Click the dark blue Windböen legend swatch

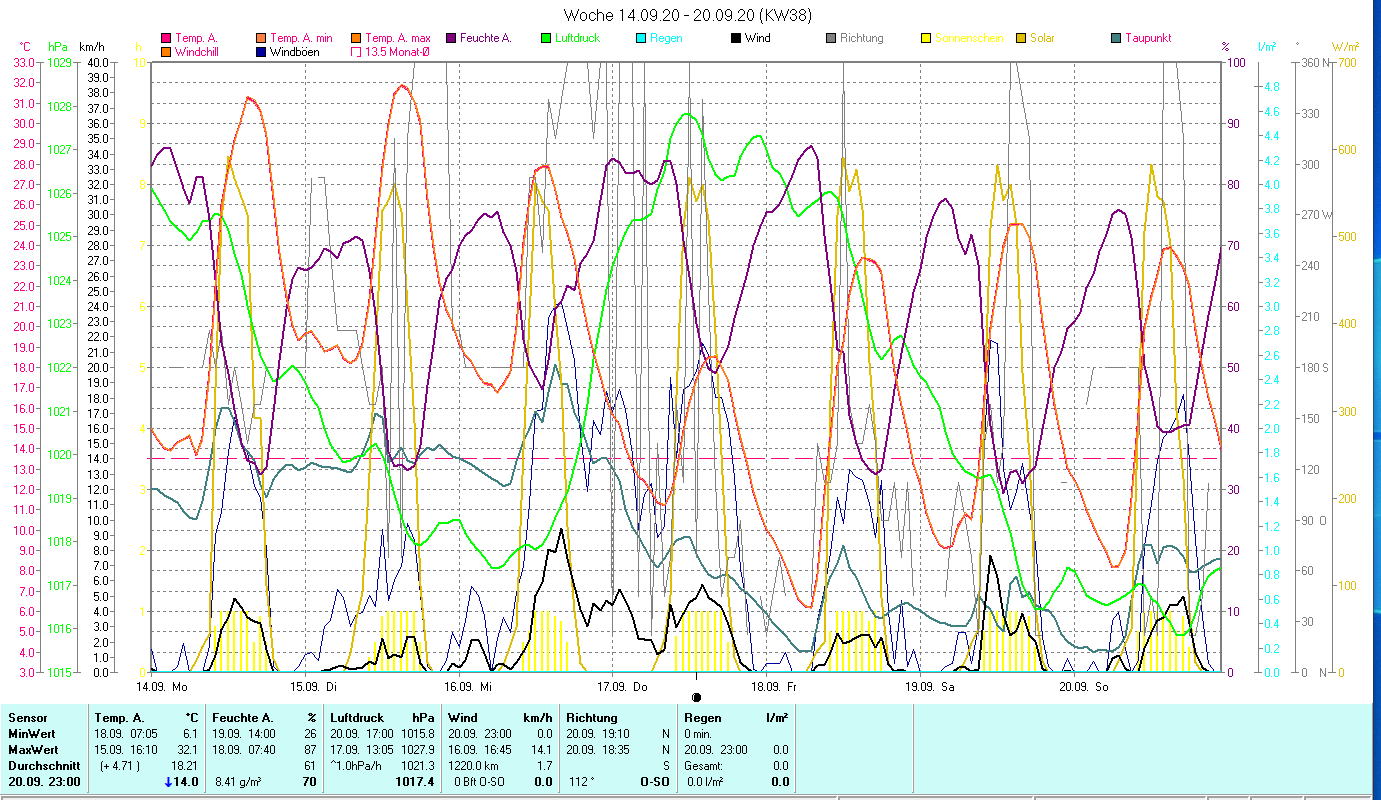click(260, 51)
